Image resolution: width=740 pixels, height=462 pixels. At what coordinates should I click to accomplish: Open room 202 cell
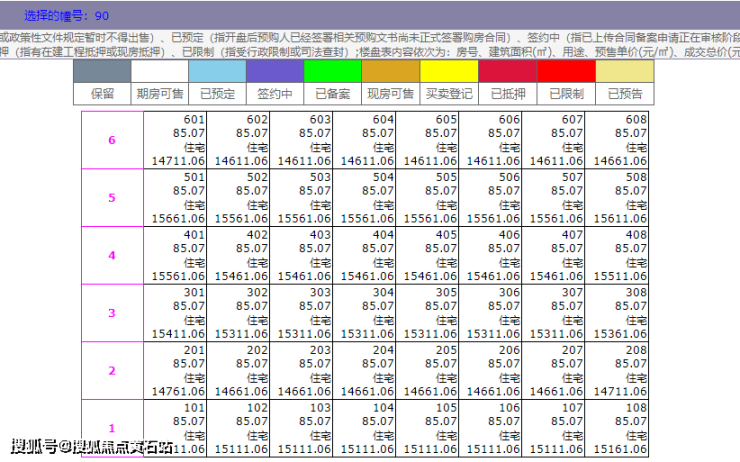coord(238,370)
